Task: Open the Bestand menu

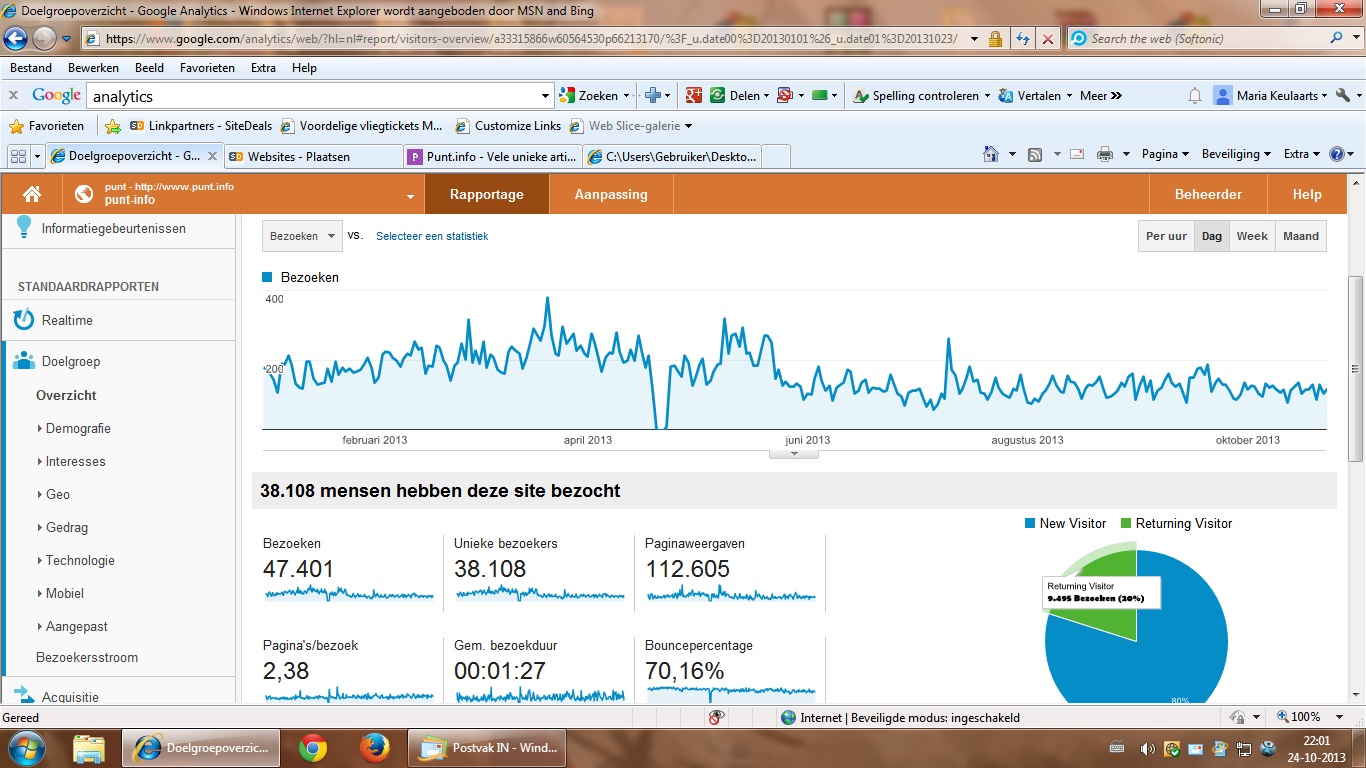Action: (31, 68)
